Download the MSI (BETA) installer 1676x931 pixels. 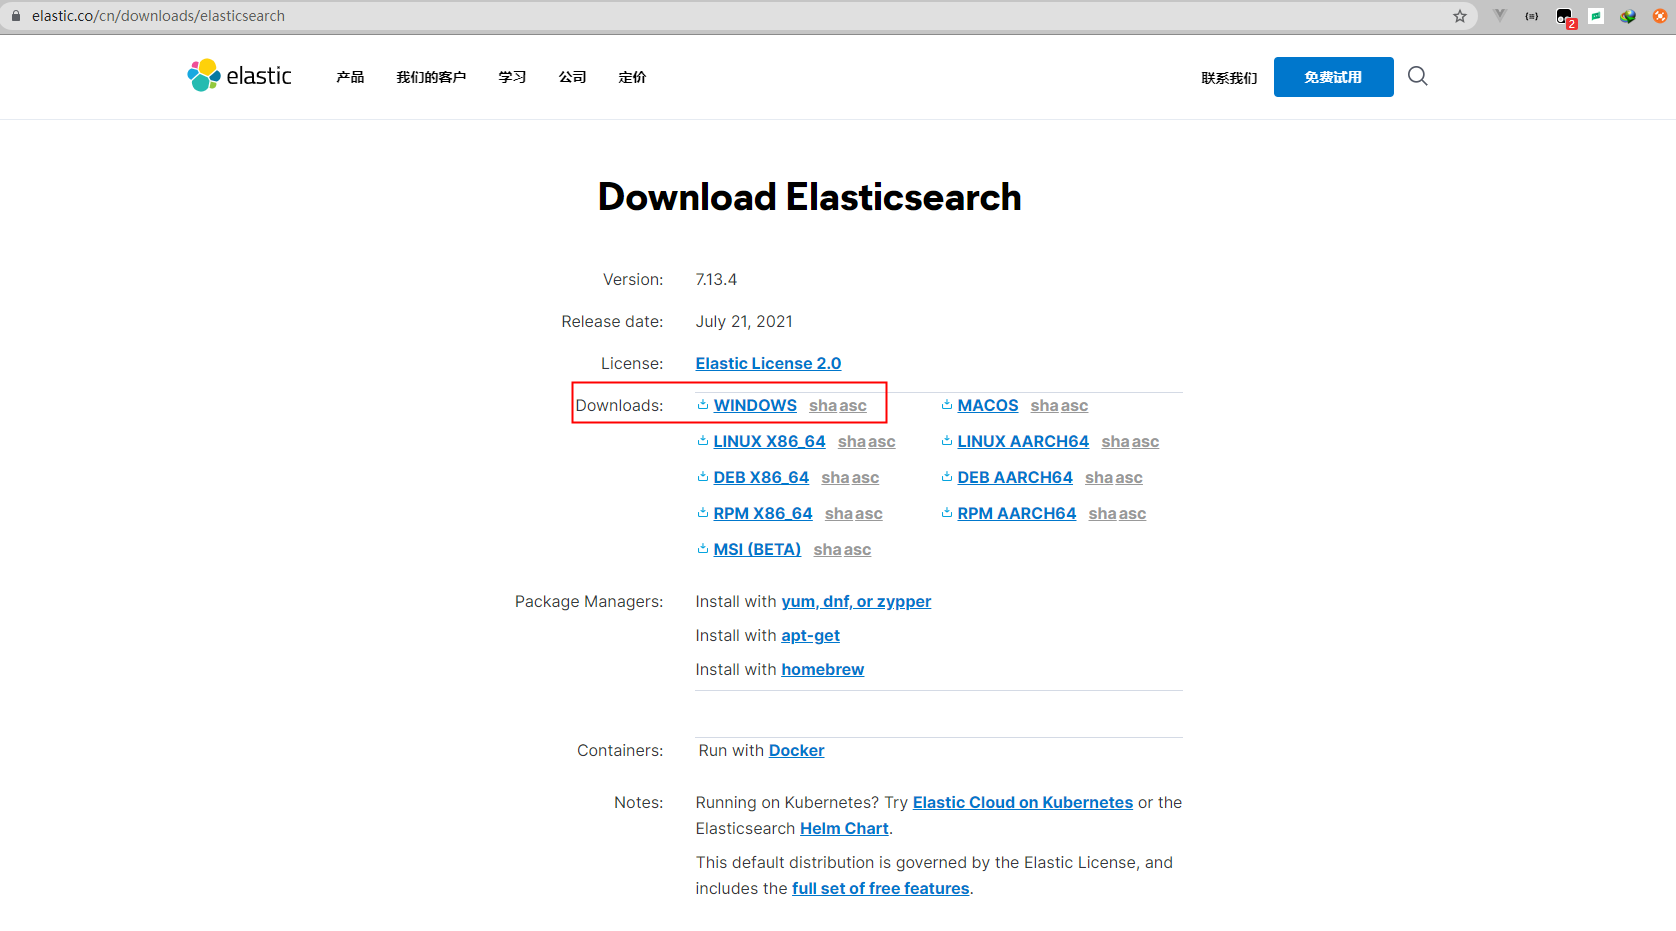coord(757,549)
